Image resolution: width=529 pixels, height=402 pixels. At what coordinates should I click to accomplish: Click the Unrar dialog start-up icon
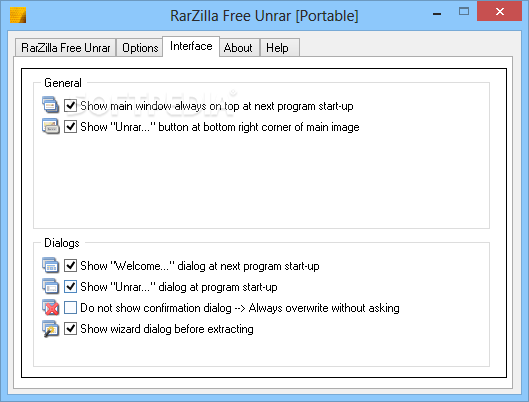click(x=50, y=286)
